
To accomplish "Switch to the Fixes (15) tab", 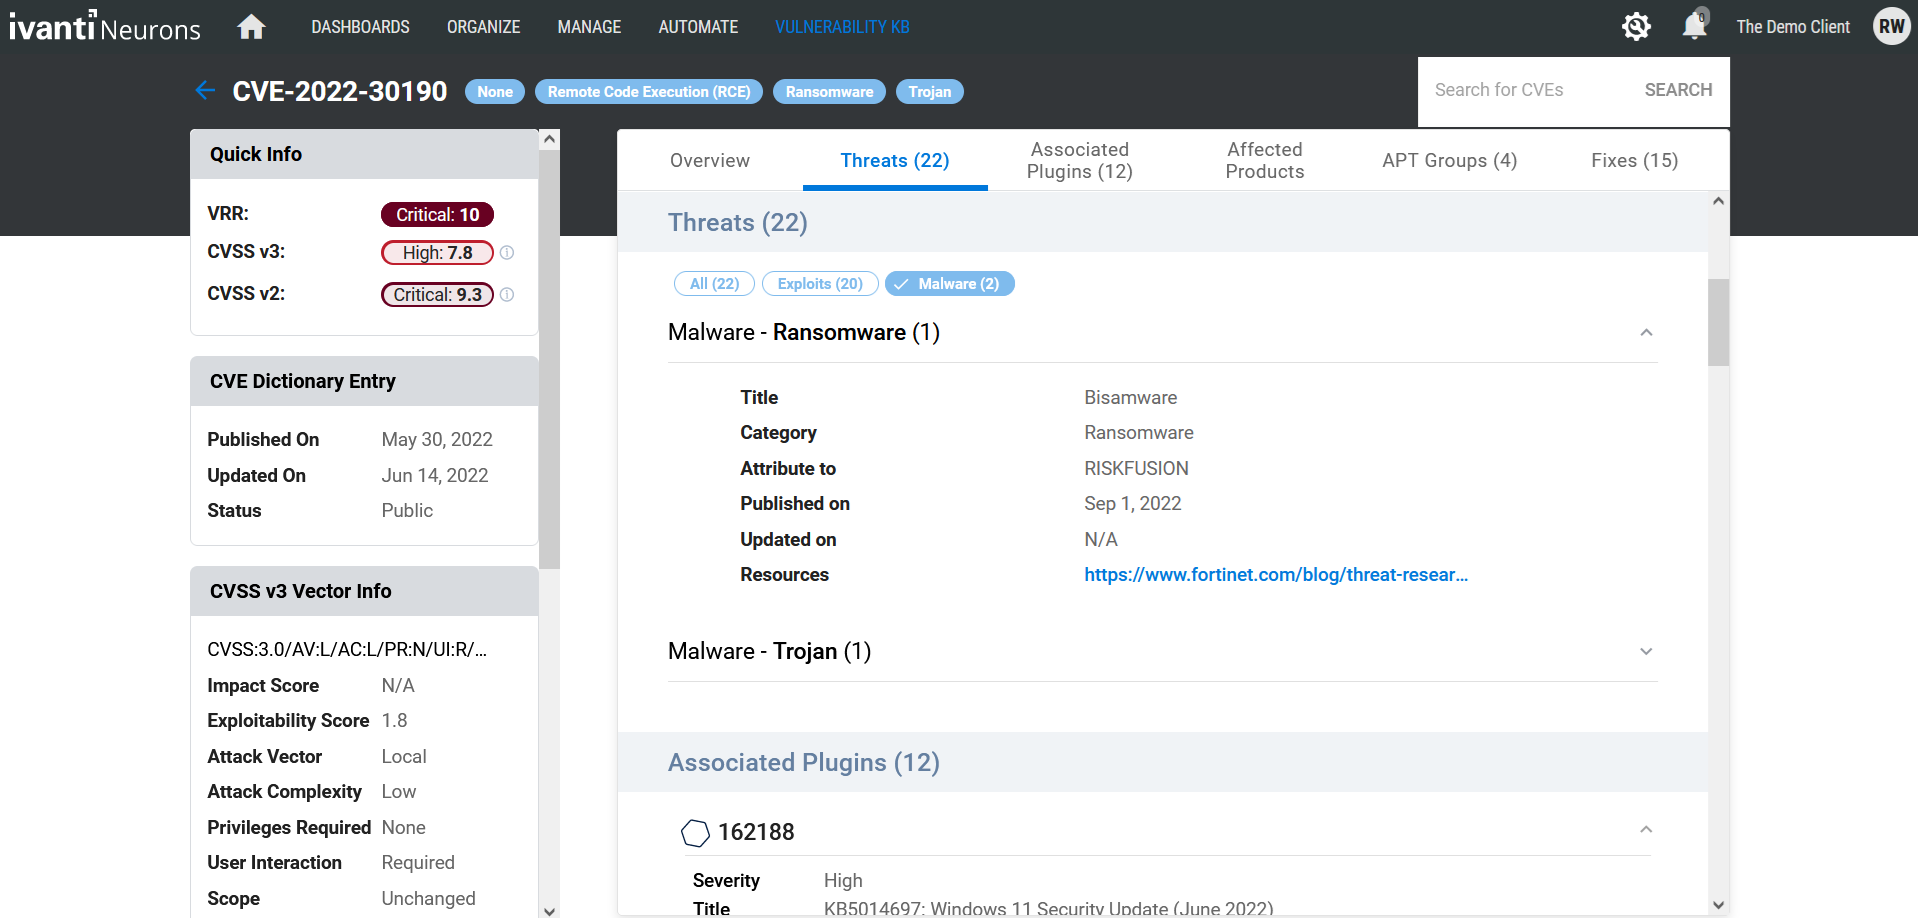I will tap(1635, 160).
